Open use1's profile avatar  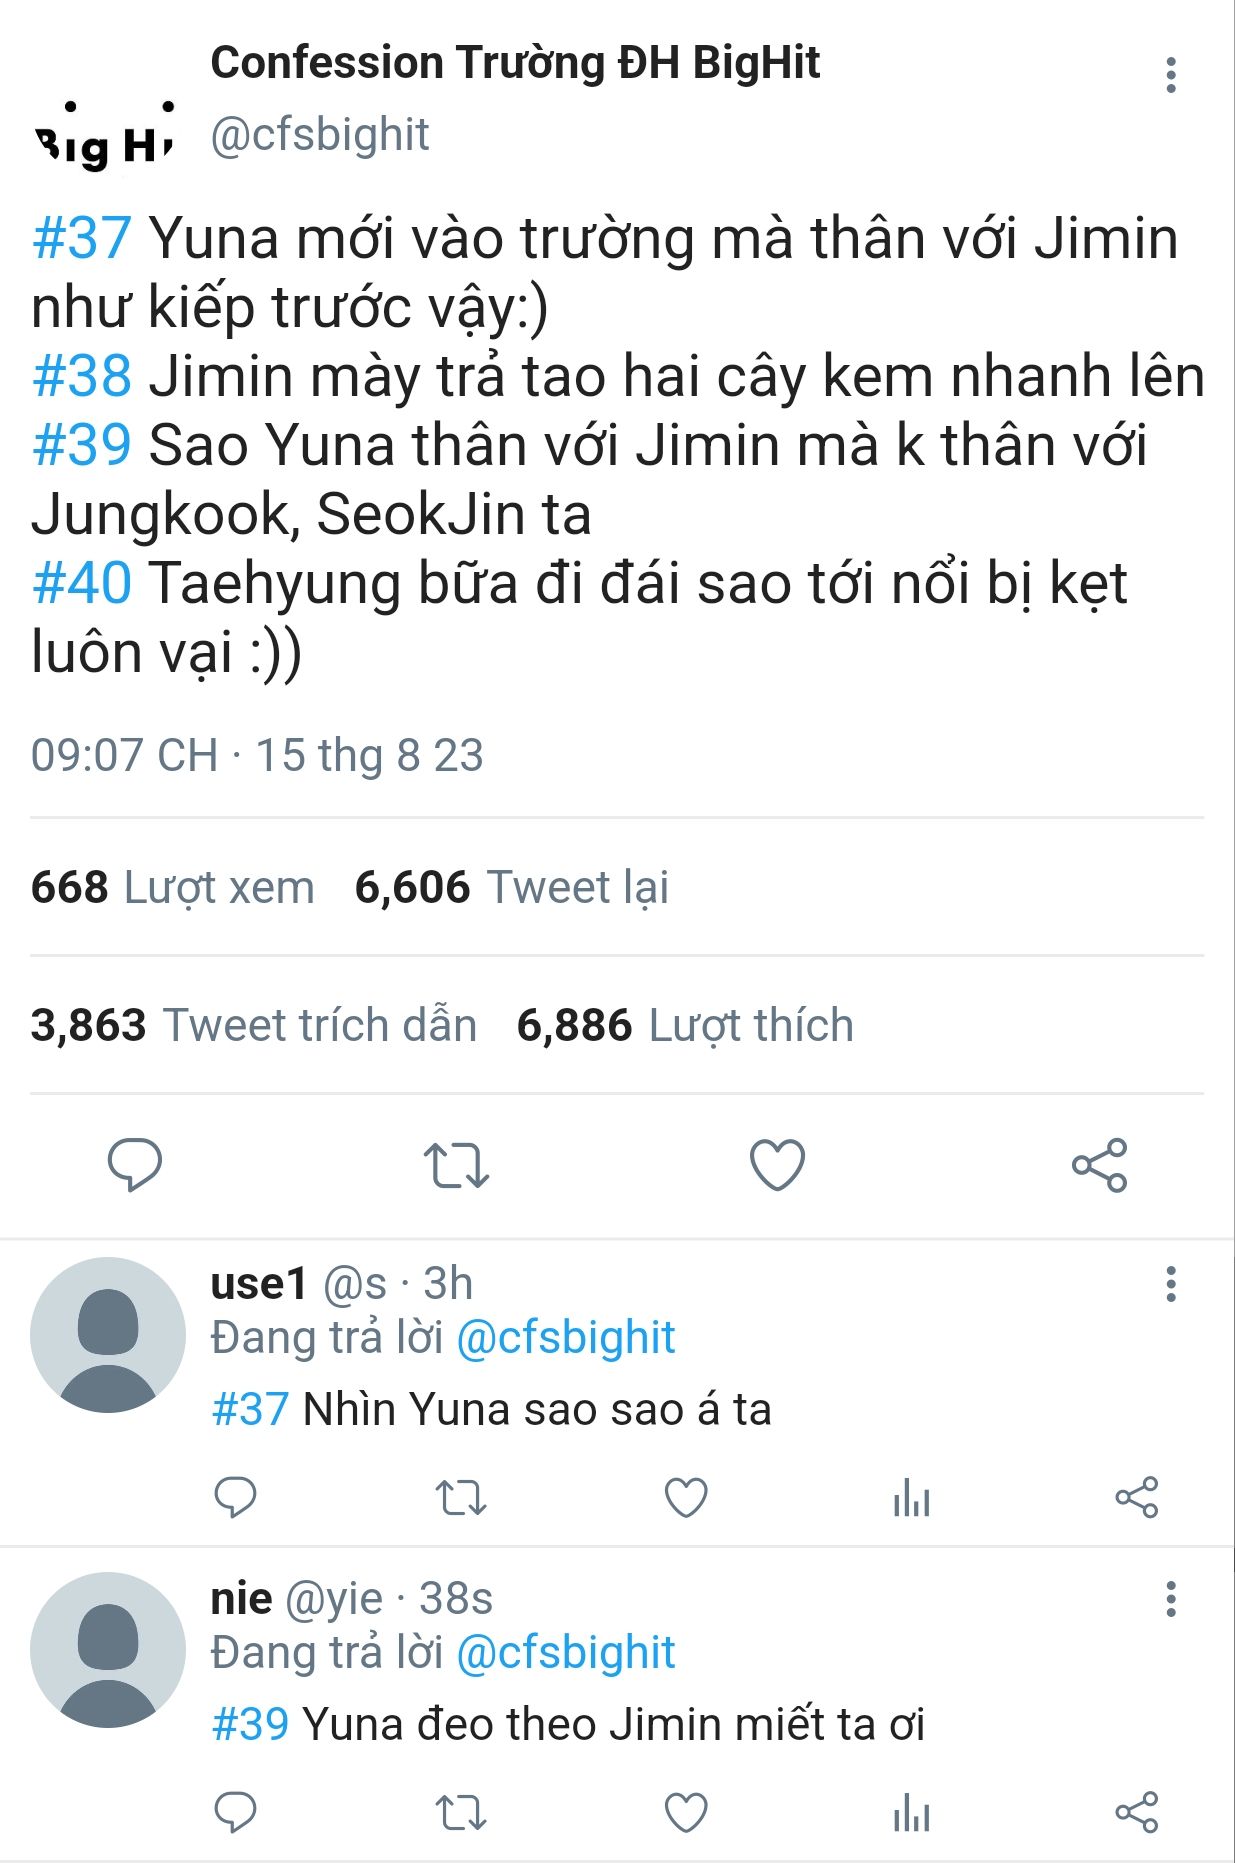(x=108, y=1335)
